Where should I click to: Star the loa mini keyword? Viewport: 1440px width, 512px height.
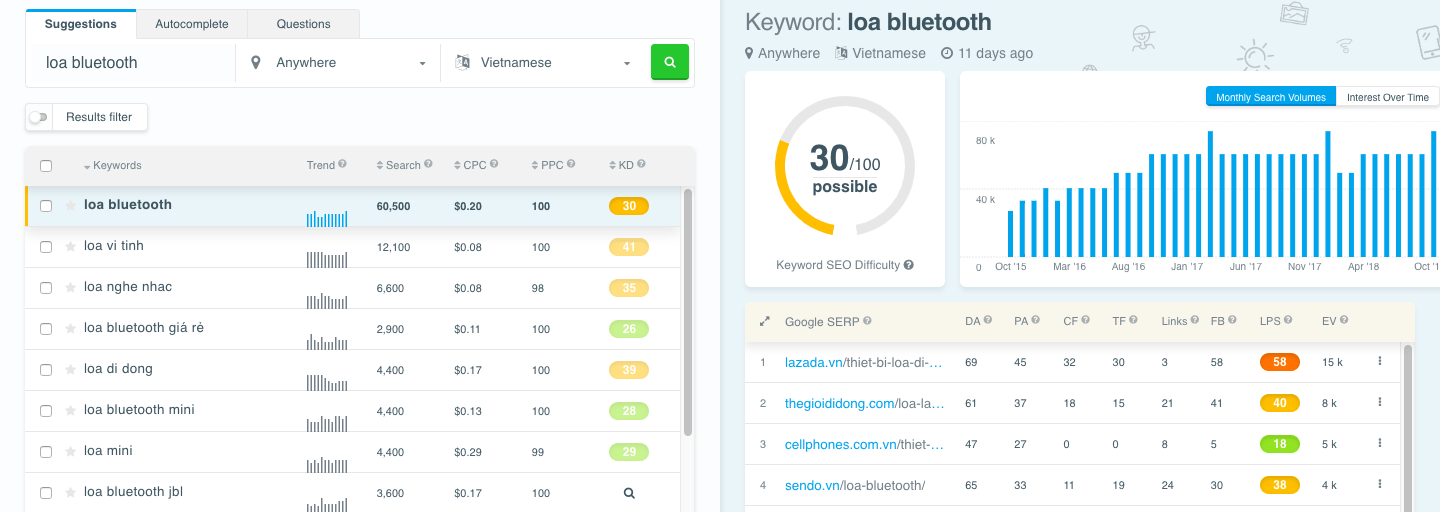coord(70,452)
